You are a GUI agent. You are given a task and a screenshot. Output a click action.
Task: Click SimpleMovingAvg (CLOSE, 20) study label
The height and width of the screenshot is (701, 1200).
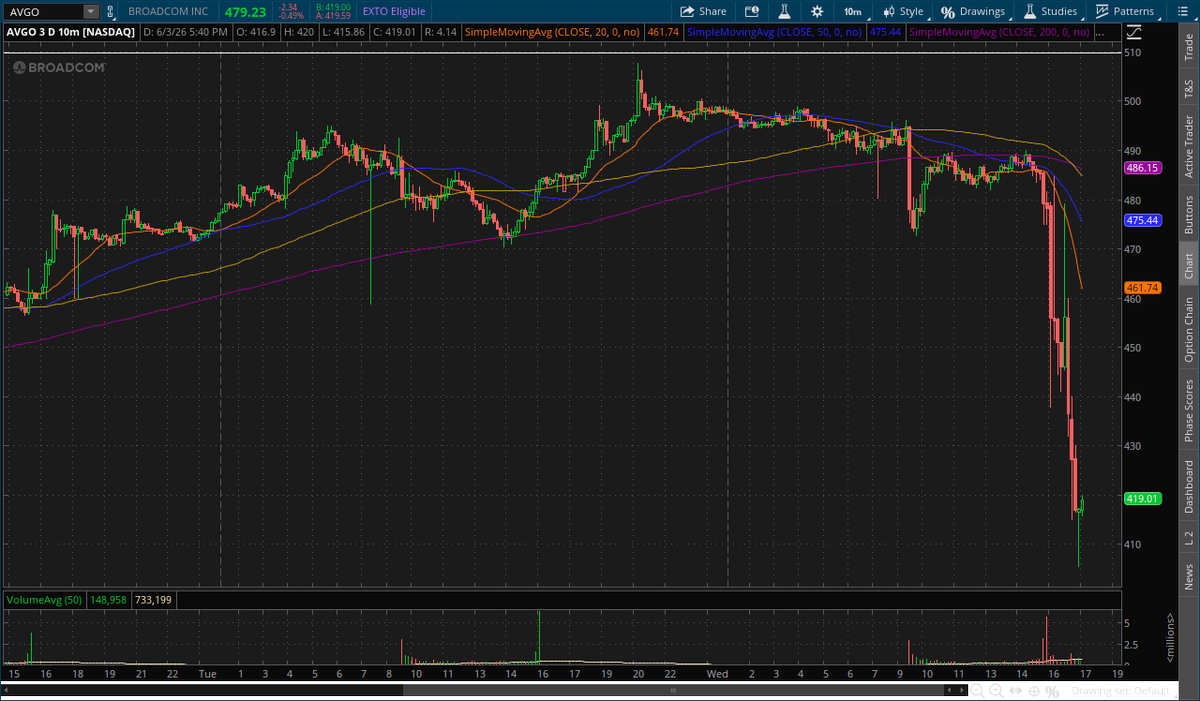554,32
